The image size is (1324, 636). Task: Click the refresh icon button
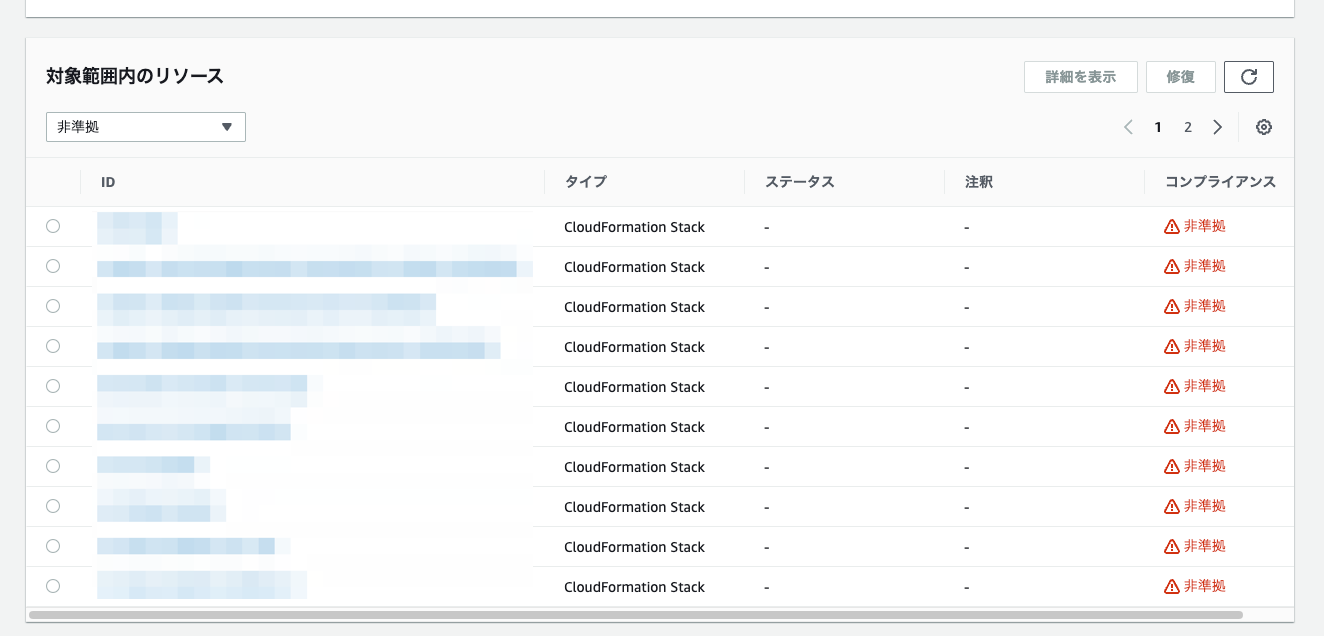tap(1248, 77)
